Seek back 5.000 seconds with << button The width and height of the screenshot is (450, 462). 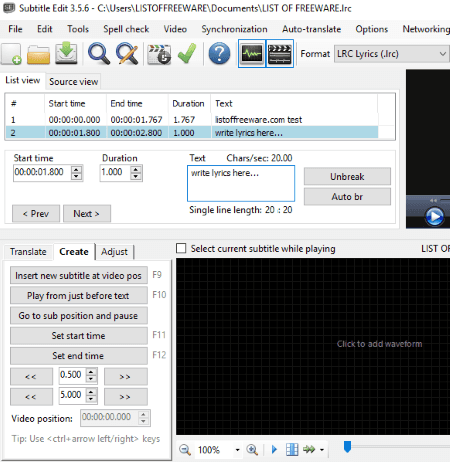click(x=31, y=397)
